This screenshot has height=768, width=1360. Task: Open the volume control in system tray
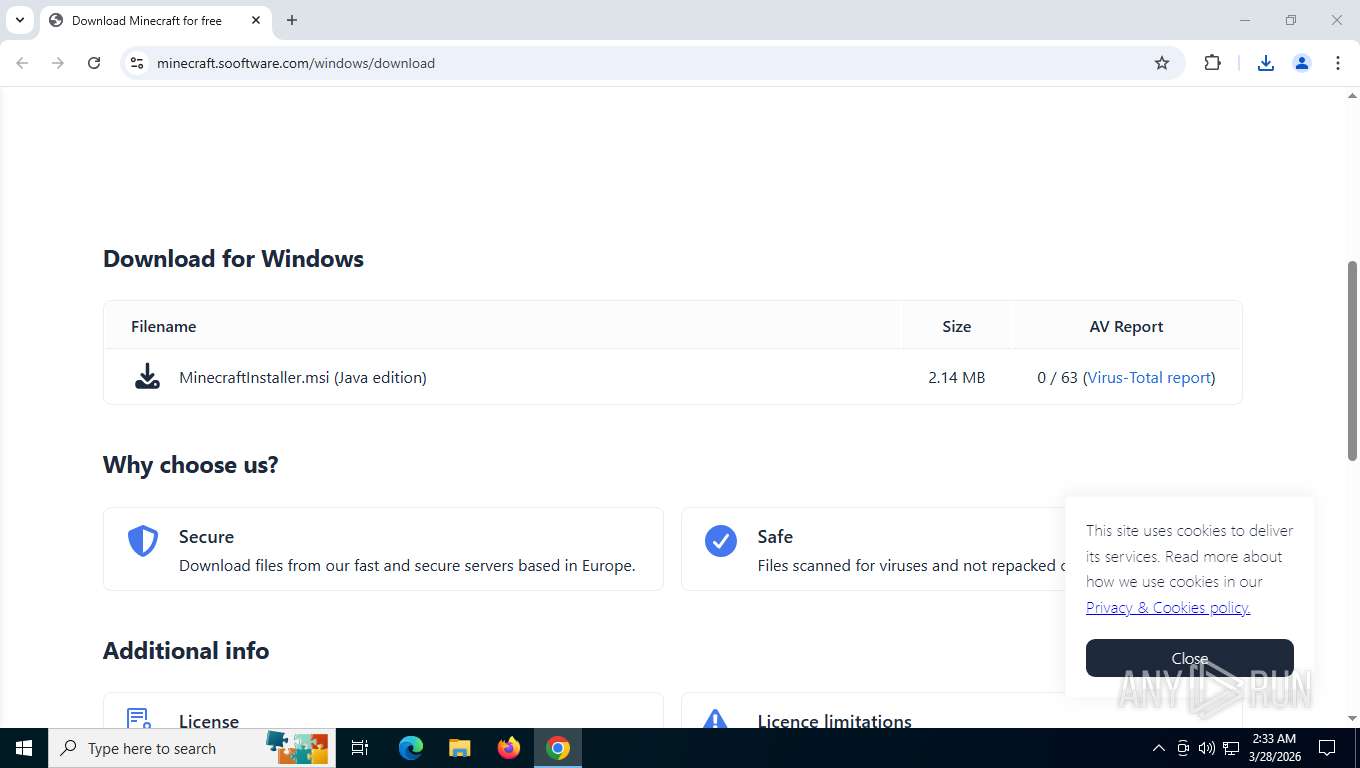[1206, 748]
